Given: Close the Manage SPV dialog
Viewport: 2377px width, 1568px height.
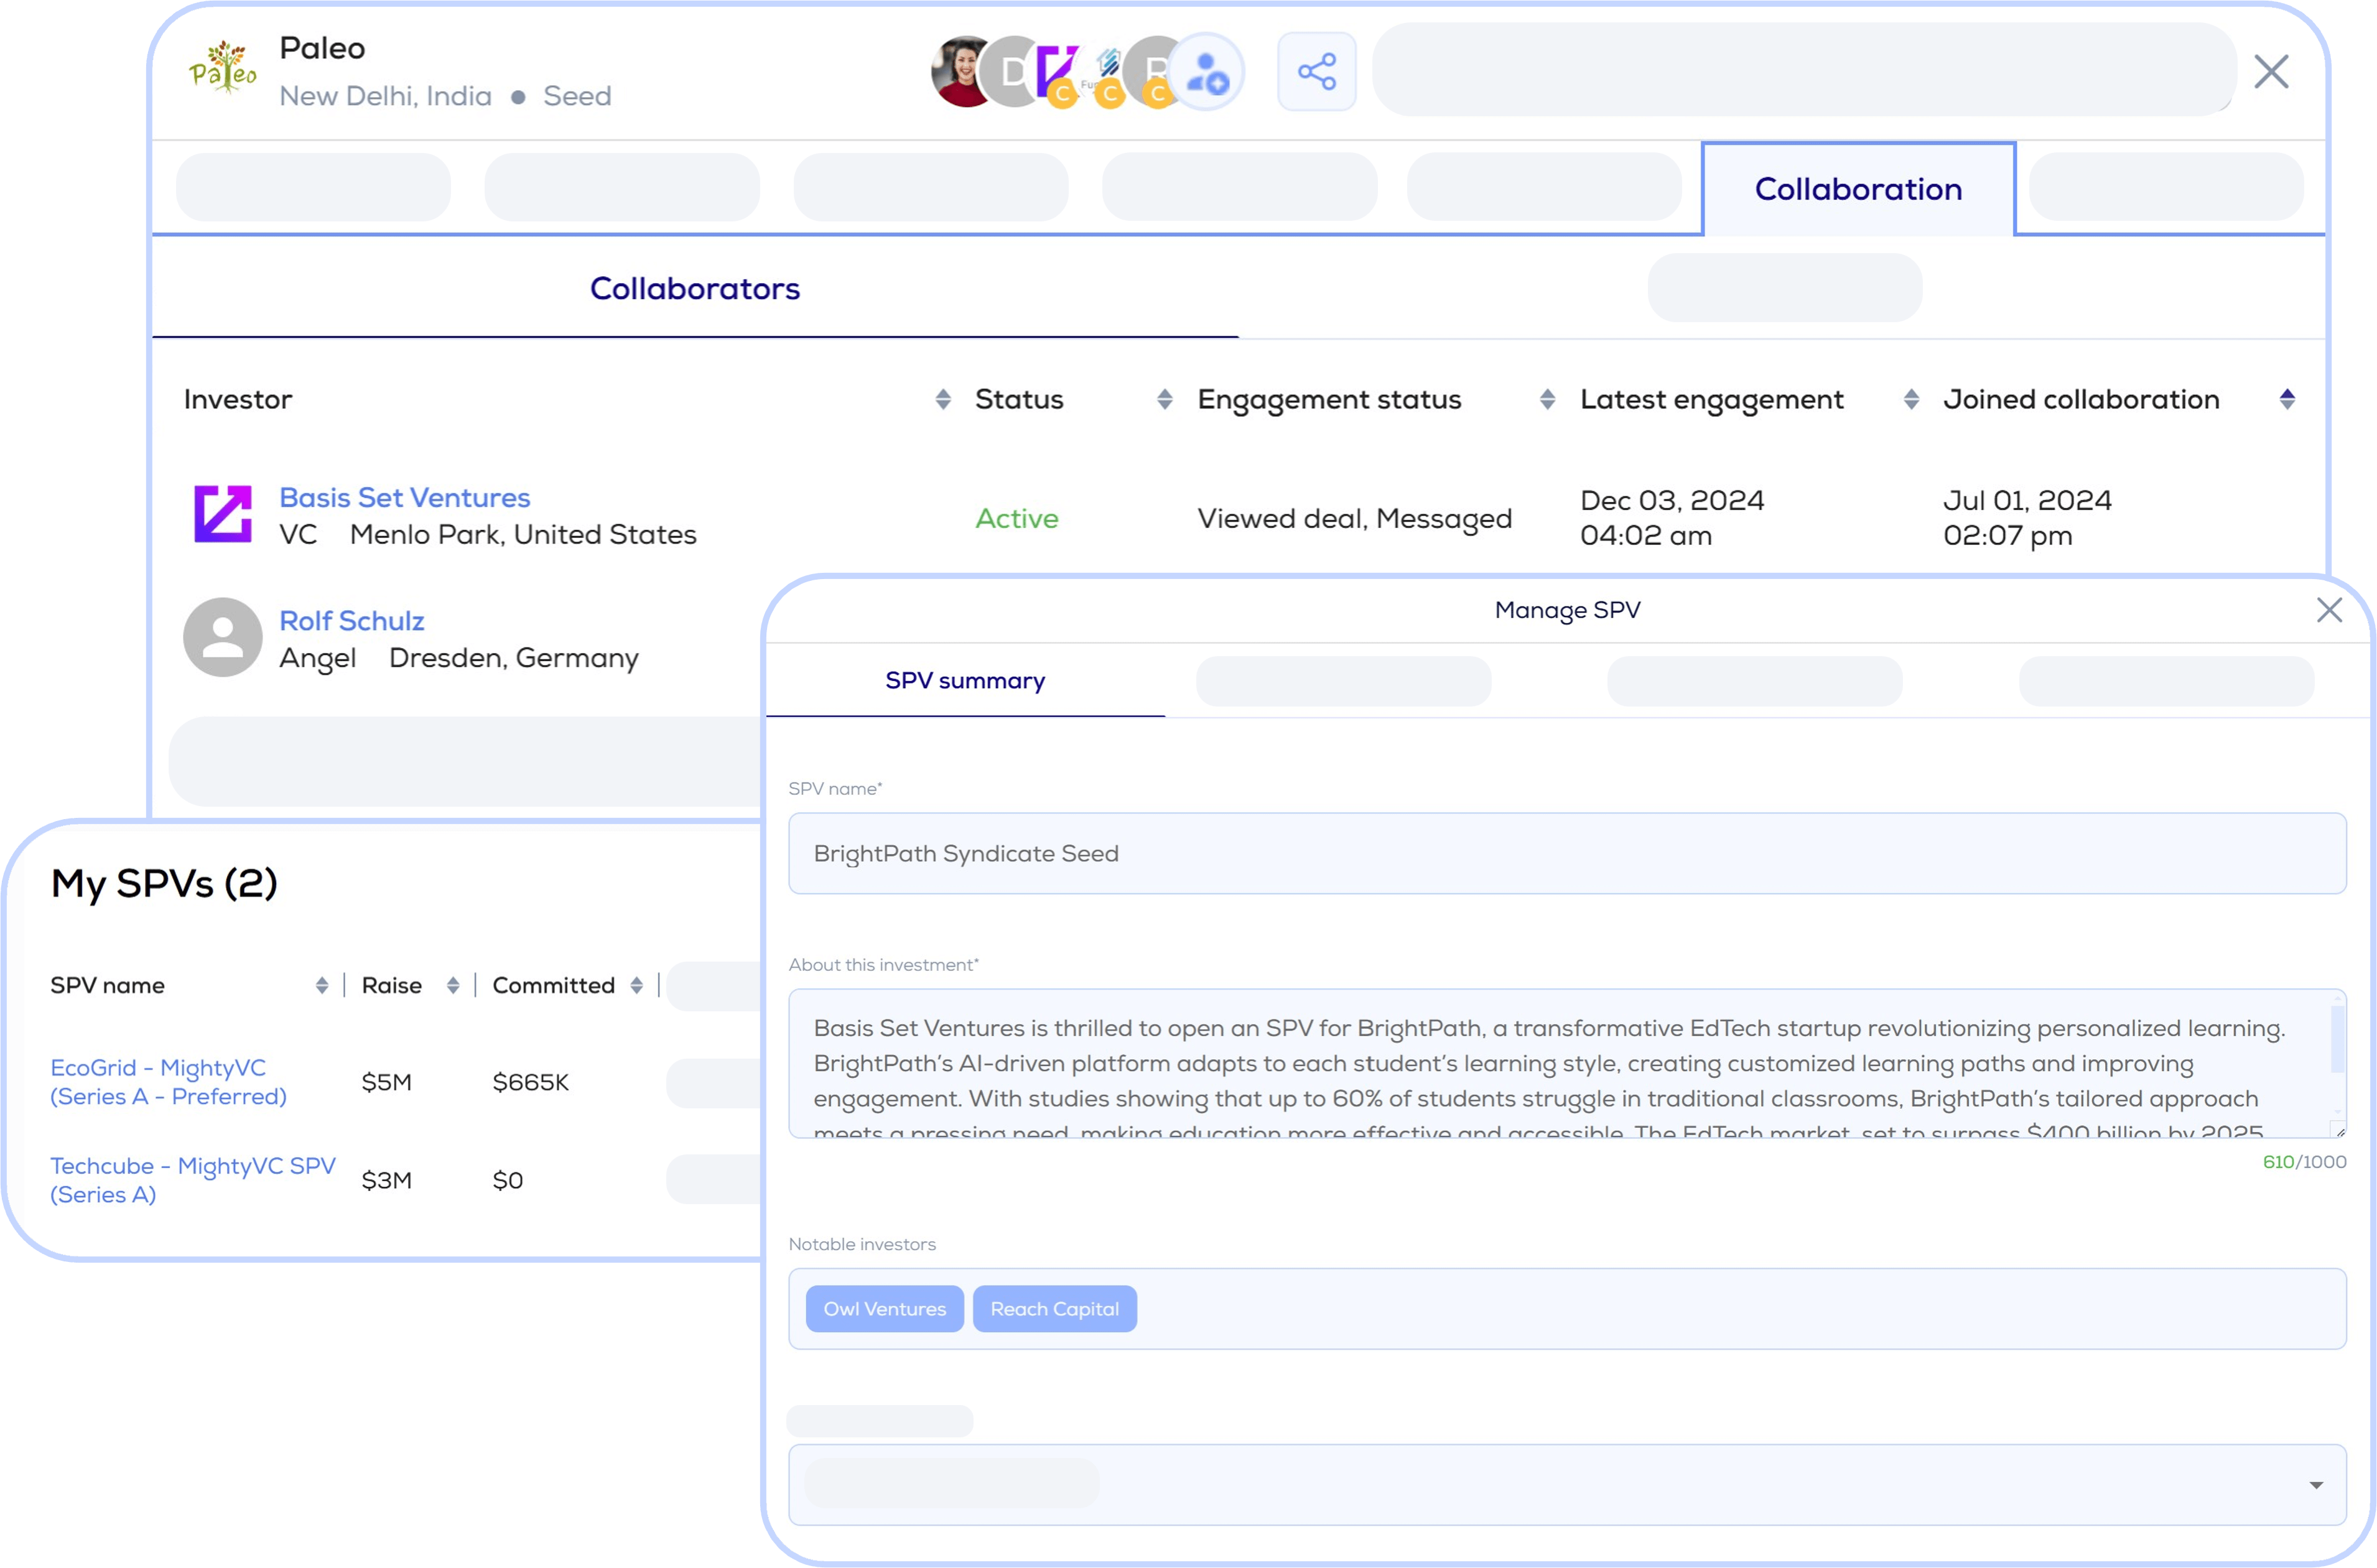Looking at the screenshot, I should click(2329, 610).
